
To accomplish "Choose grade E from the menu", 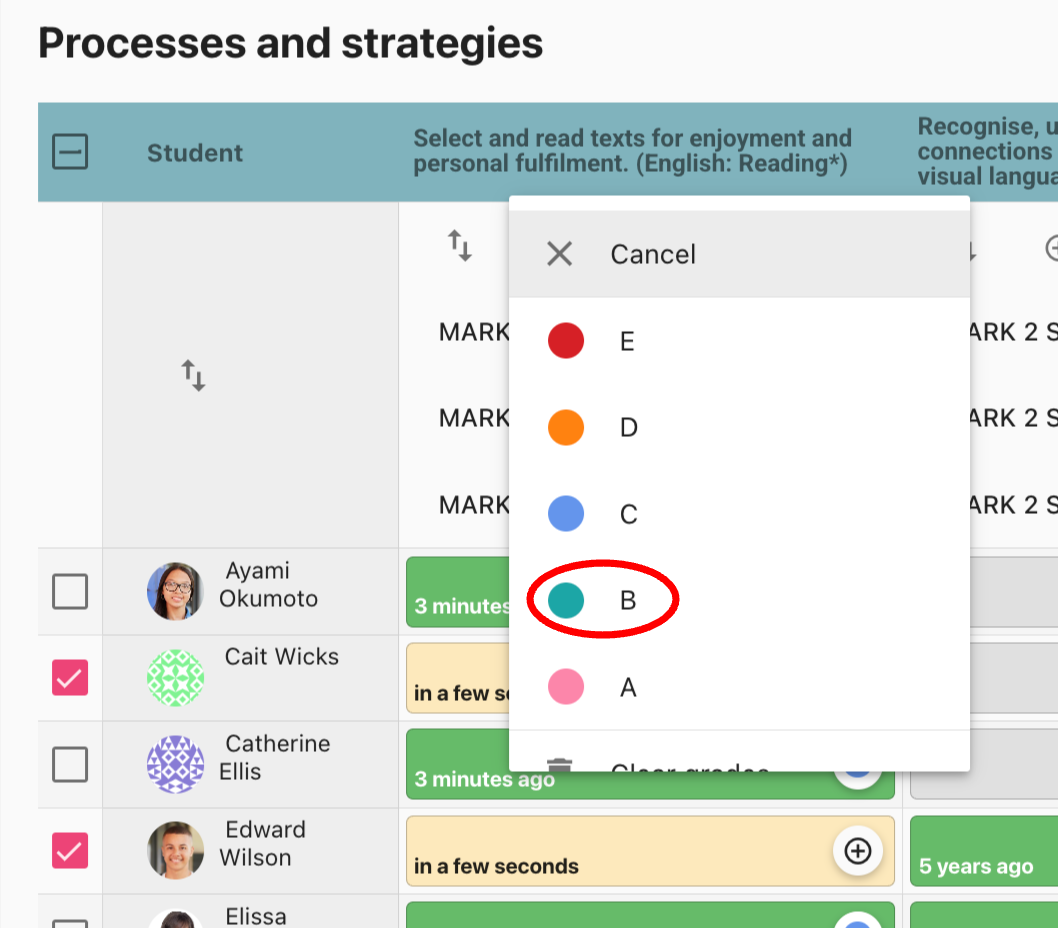I will [627, 341].
